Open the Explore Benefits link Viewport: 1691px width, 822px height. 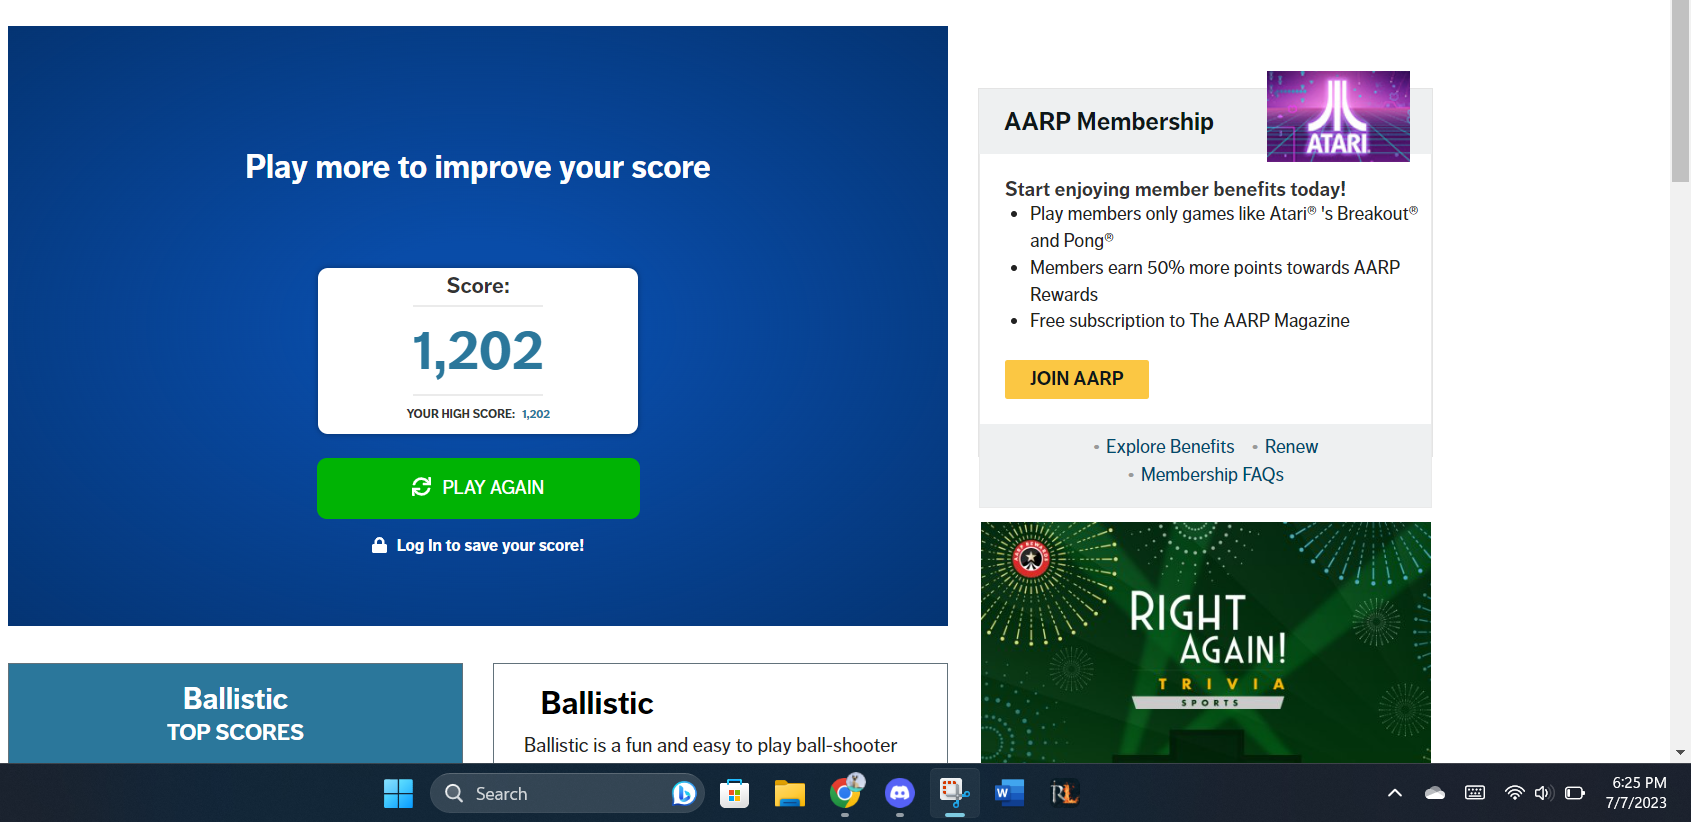(1170, 447)
